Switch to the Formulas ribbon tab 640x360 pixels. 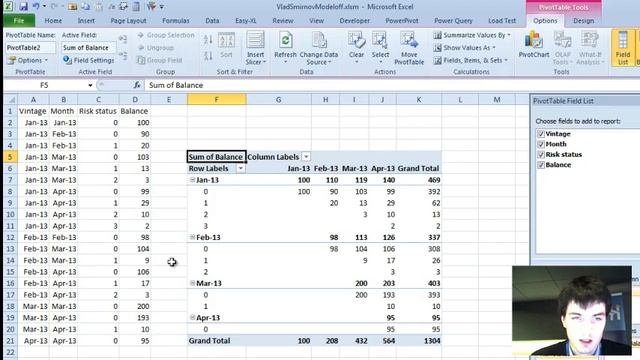[176, 20]
